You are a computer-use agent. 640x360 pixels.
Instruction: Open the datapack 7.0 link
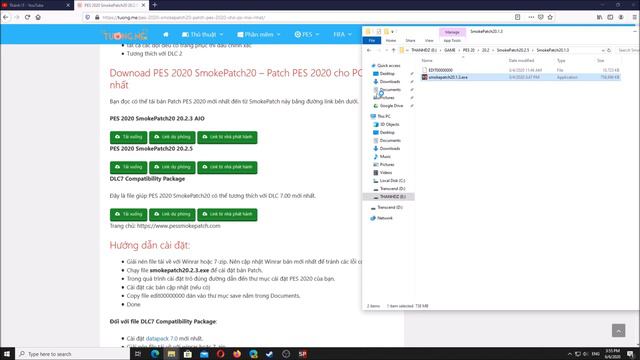[162, 338]
